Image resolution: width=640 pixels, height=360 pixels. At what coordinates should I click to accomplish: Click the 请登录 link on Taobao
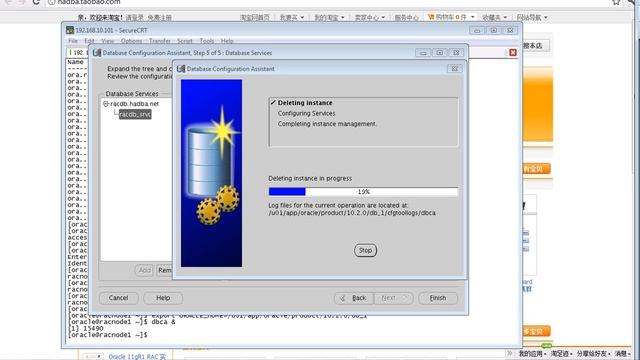(x=135, y=18)
